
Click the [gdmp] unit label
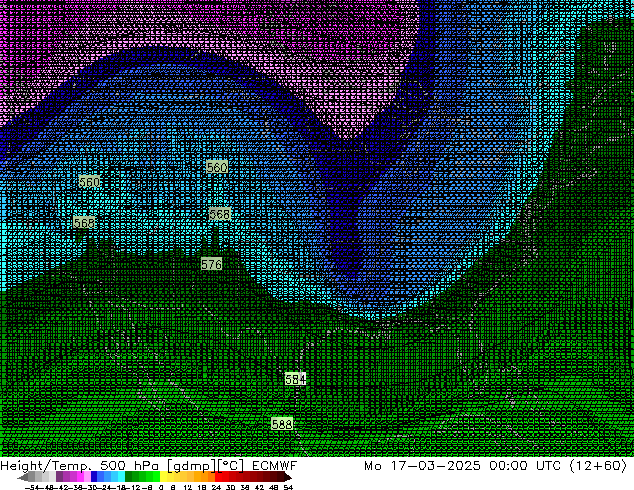[191, 466]
